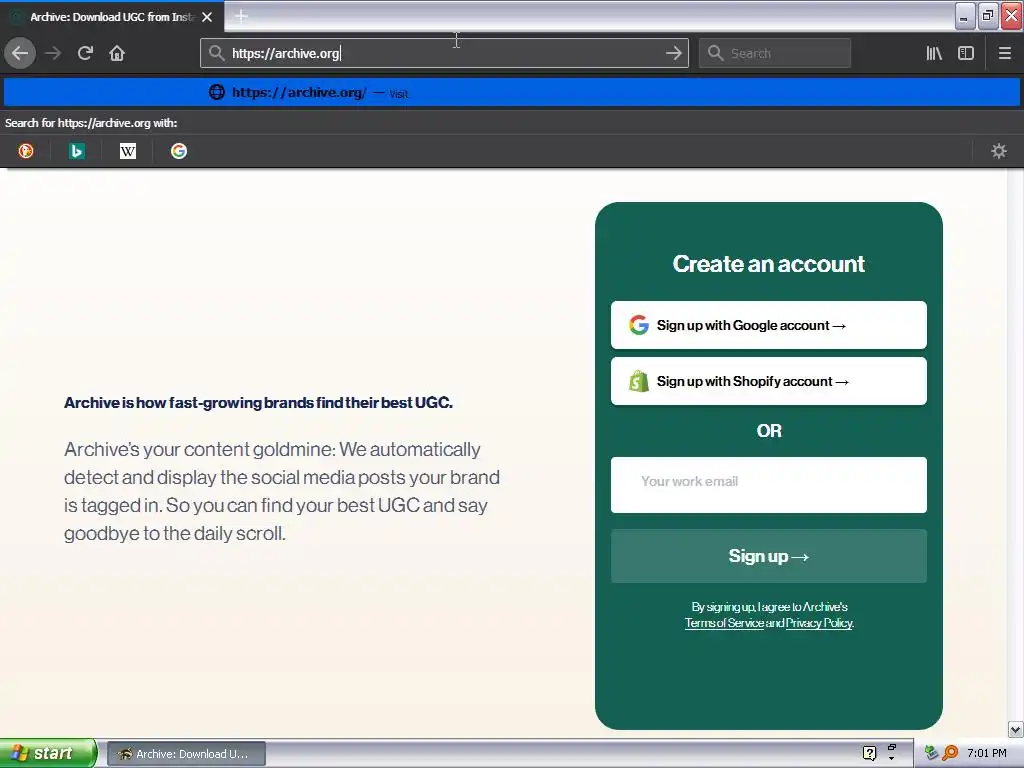Click the help tray icon with question mark
This screenshot has height=768, width=1024.
869,753
